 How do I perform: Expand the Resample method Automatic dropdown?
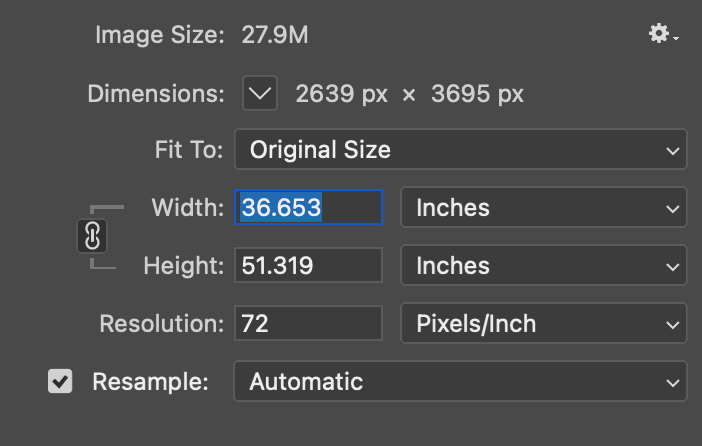tap(460, 382)
